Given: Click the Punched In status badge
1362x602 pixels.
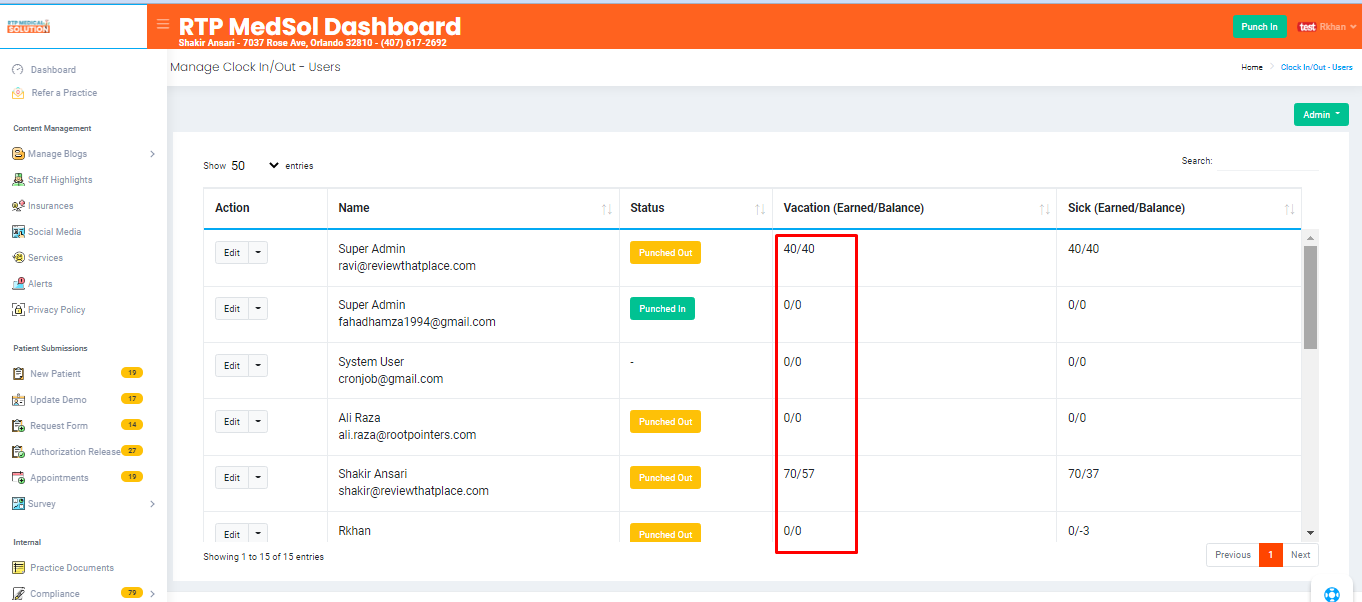Looking at the screenshot, I should 662,309.
